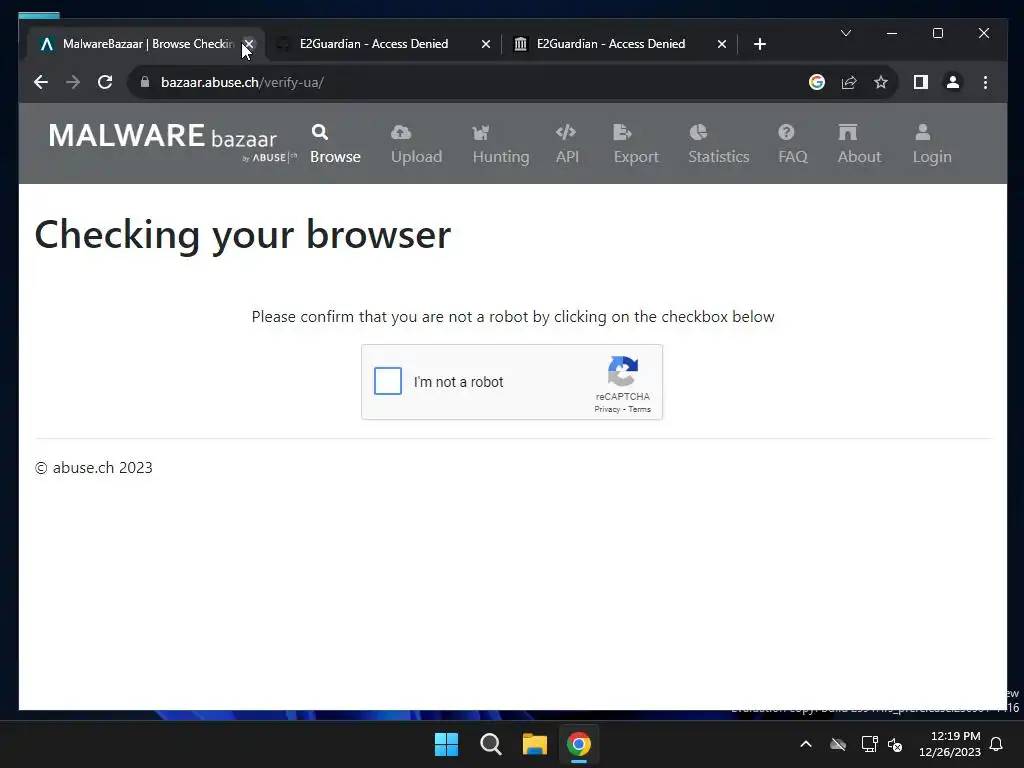Close the first E2Guardian tab
Viewport: 1024px width, 768px height.
click(x=485, y=44)
